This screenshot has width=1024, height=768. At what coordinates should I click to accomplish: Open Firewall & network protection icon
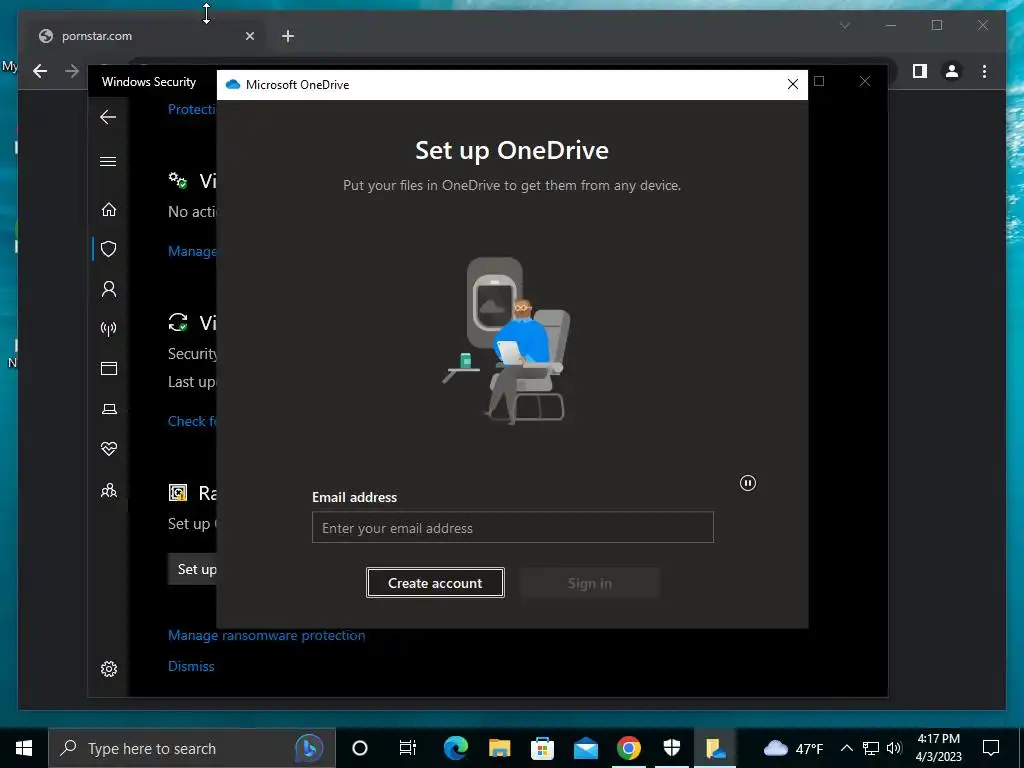pos(108,328)
